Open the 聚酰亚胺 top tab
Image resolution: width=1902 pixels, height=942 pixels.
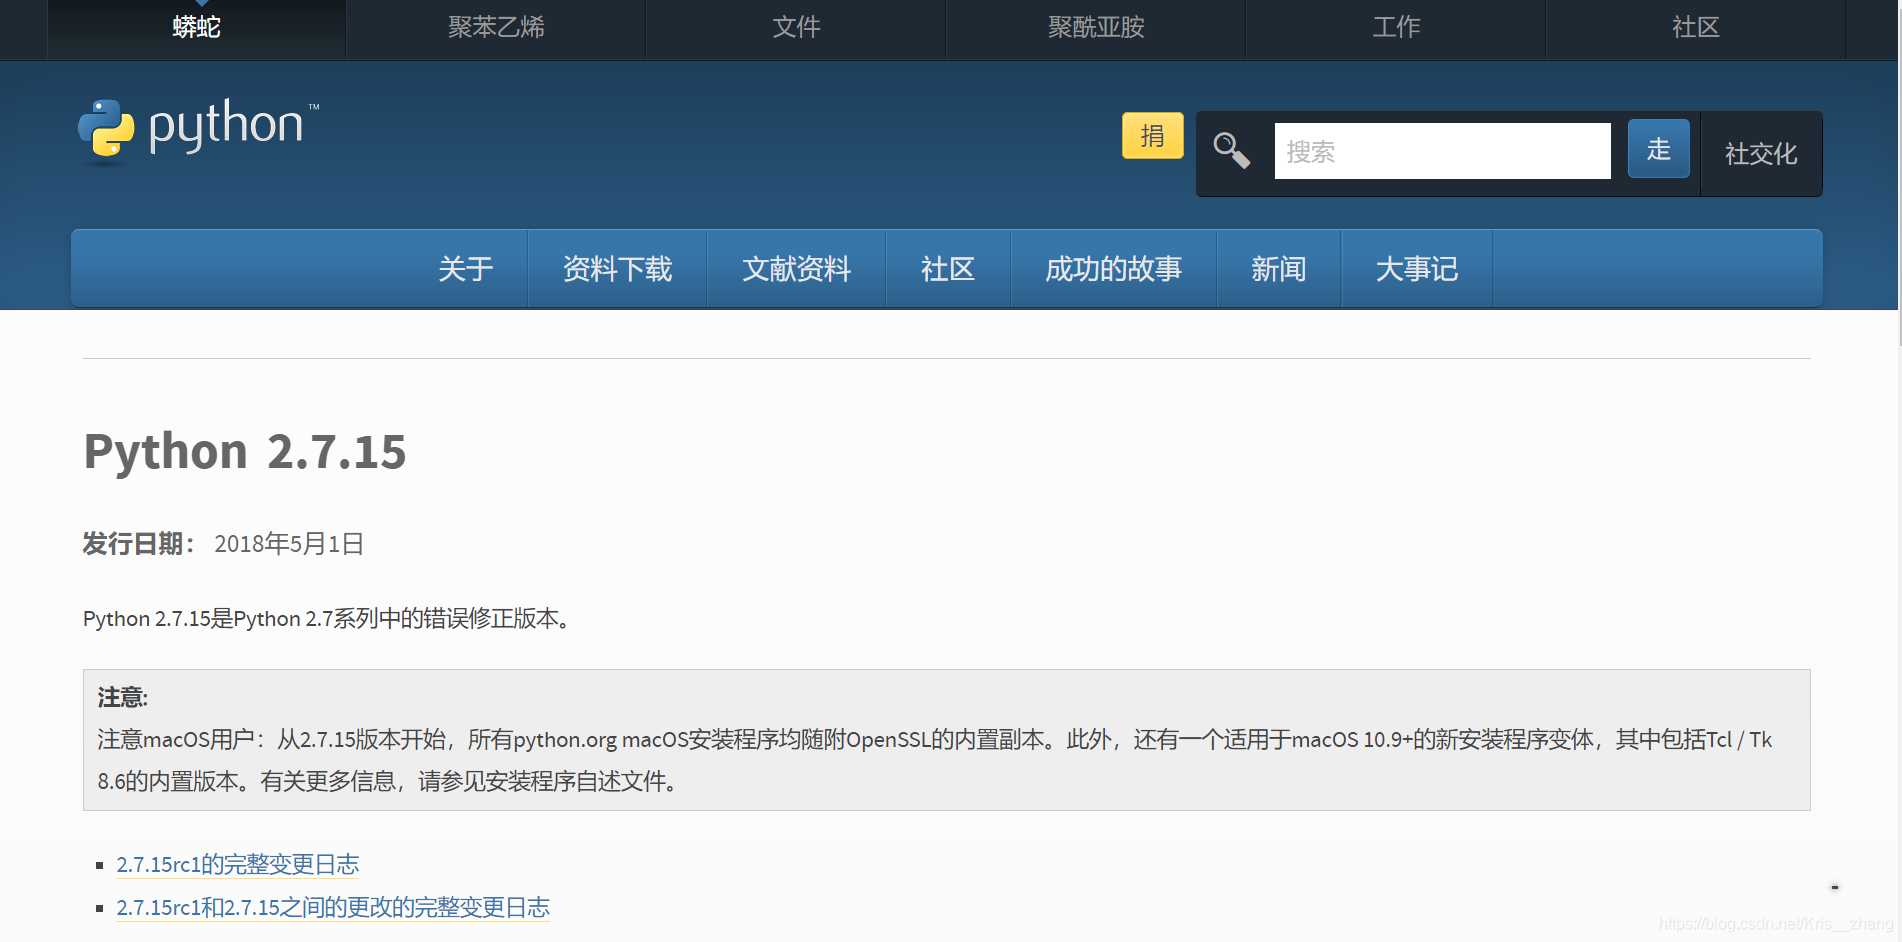point(1096,28)
